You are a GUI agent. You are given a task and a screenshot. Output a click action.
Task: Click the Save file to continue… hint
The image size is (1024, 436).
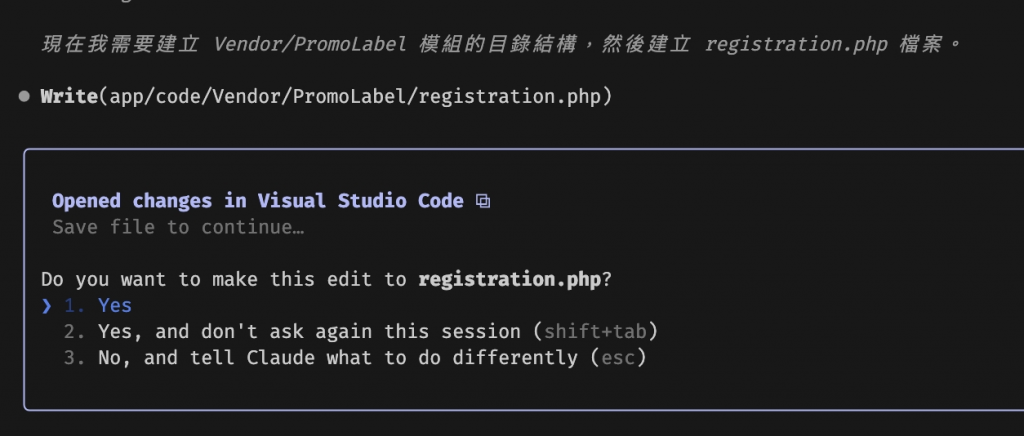coord(178,227)
